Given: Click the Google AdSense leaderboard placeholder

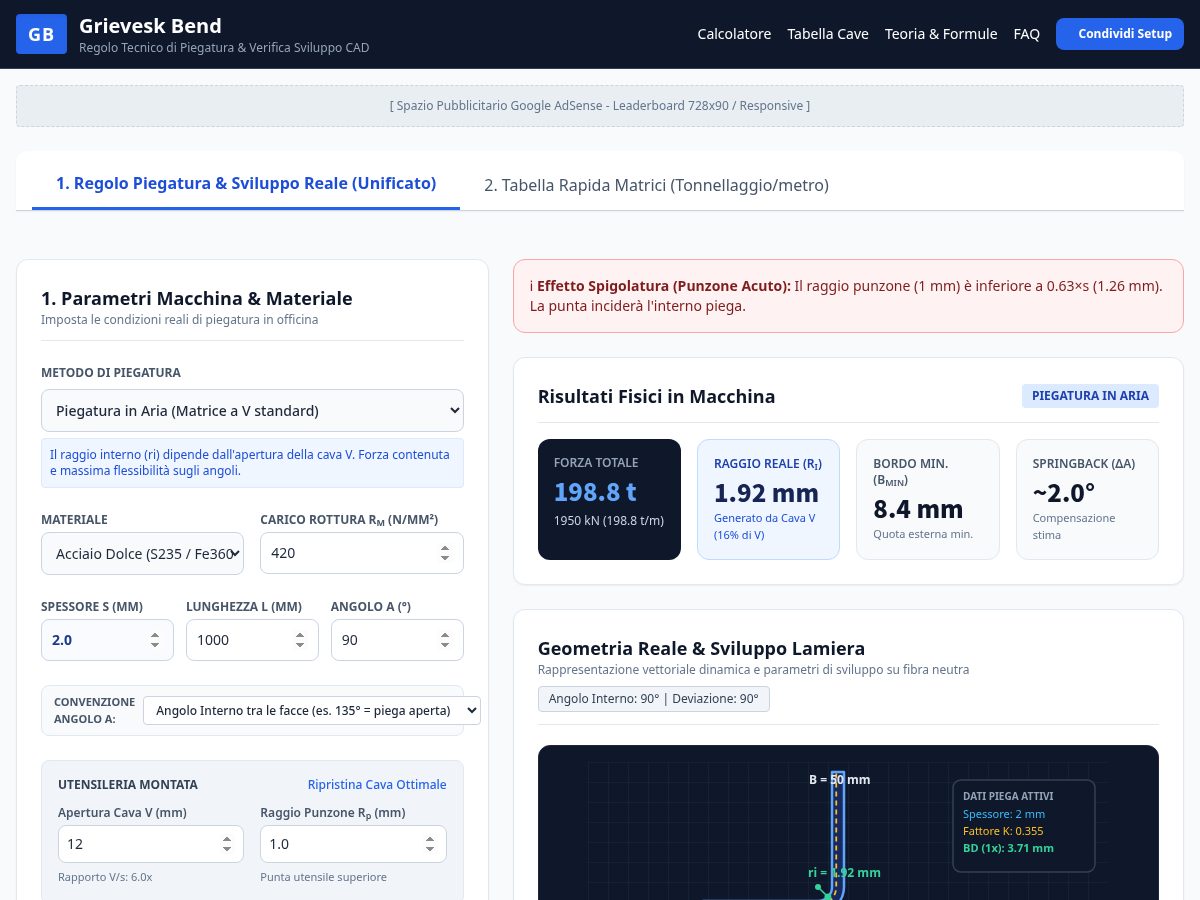Looking at the screenshot, I should coord(600,106).
